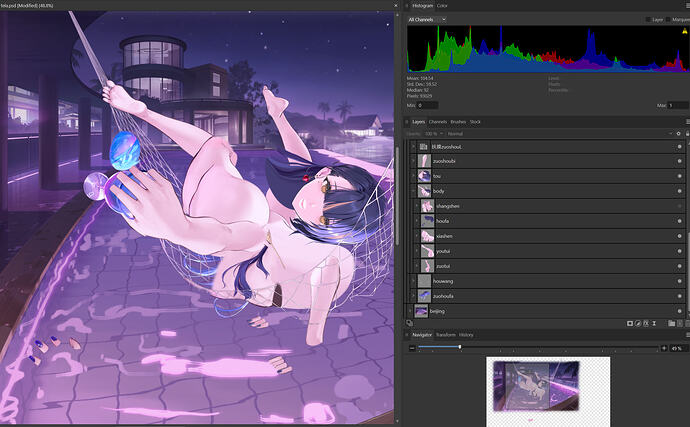Open the layer settings cog icon
The height and width of the screenshot is (427, 690).
coord(679,133)
